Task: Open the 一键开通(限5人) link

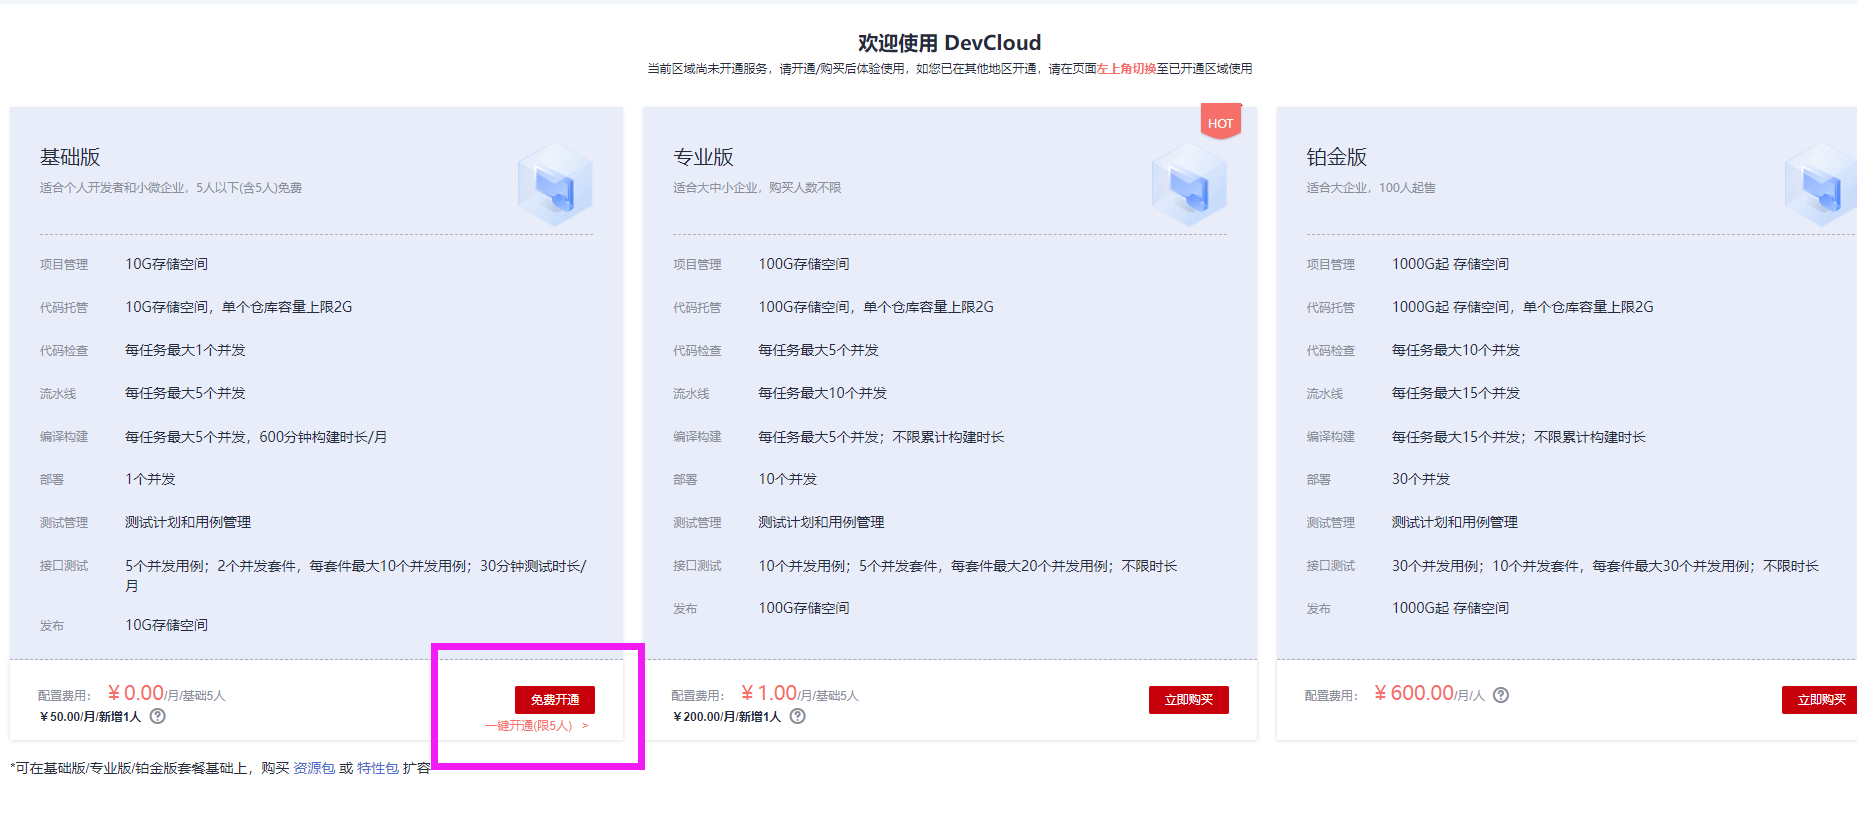Action: tap(537, 726)
